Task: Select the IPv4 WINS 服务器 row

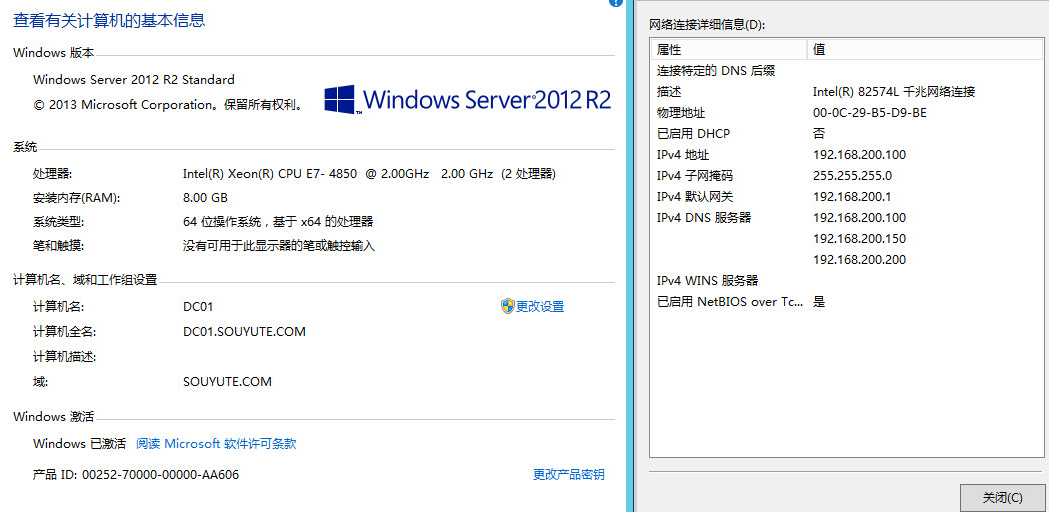Action: [x=847, y=280]
